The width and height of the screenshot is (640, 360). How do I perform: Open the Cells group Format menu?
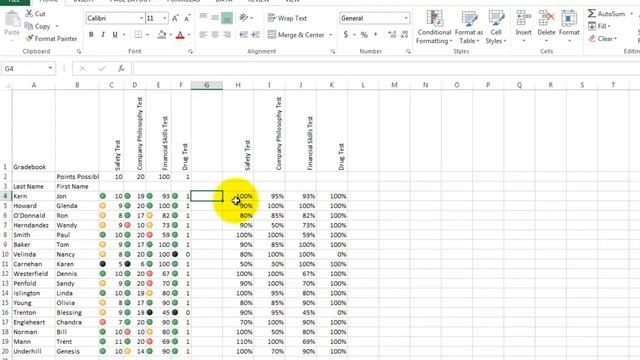(x=569, y=27)
